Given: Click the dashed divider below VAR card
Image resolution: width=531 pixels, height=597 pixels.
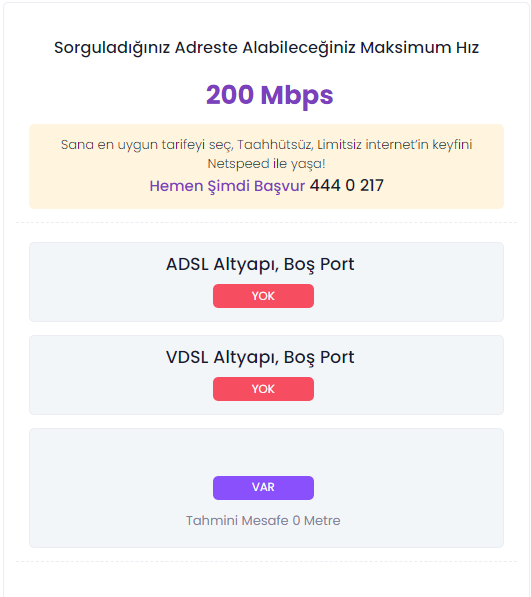Looking at the screenshot, I should point(266,561).
